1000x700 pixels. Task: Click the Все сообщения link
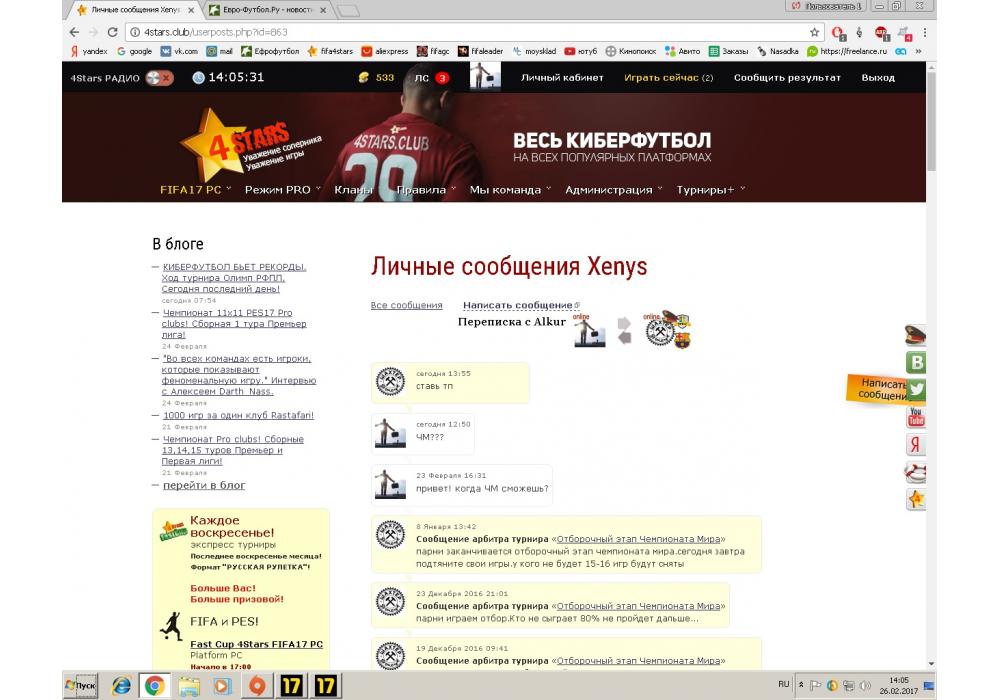click(406, 306)
